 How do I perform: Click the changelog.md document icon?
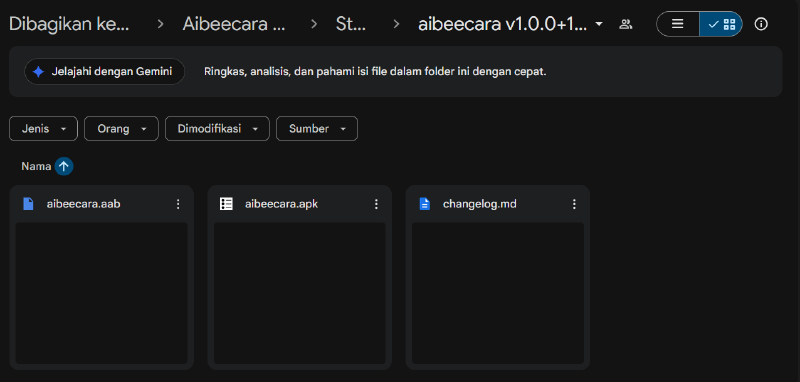point(424,204)
